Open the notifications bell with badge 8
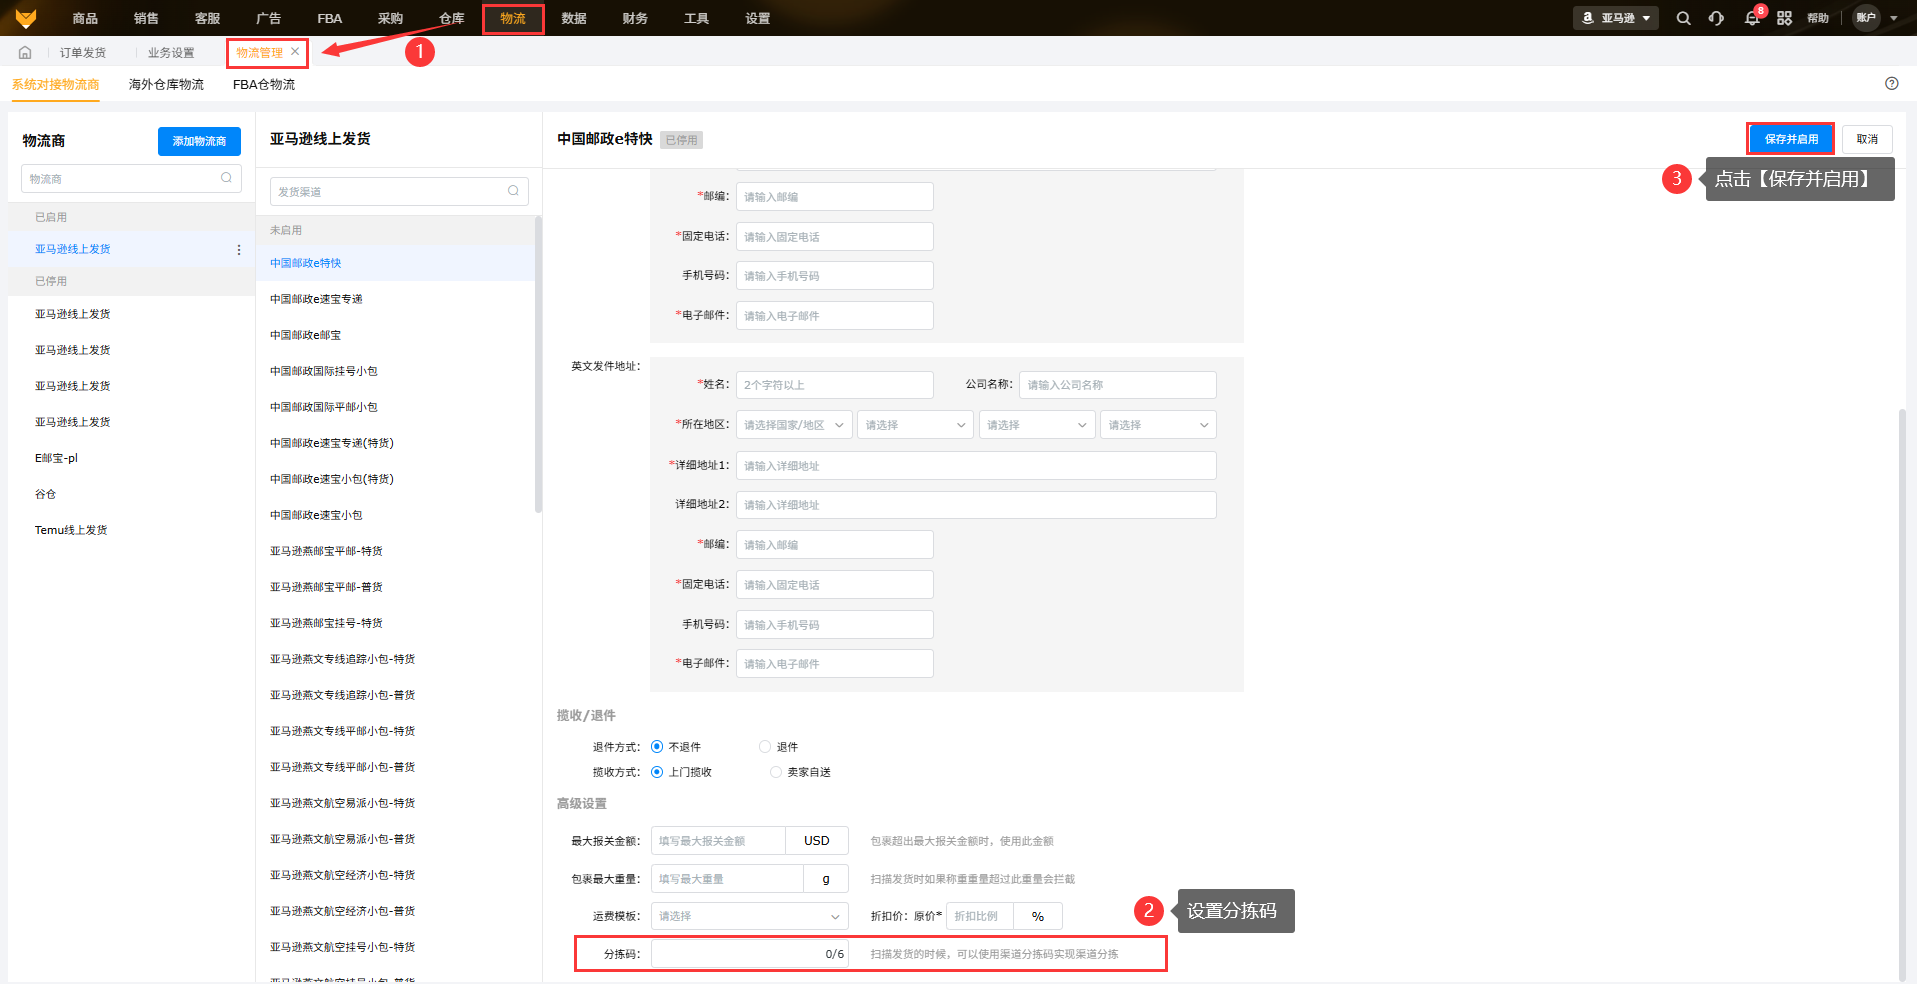Image resolution: width=1917 pixels, height=984 pixels. click(x=1752, y=18)
